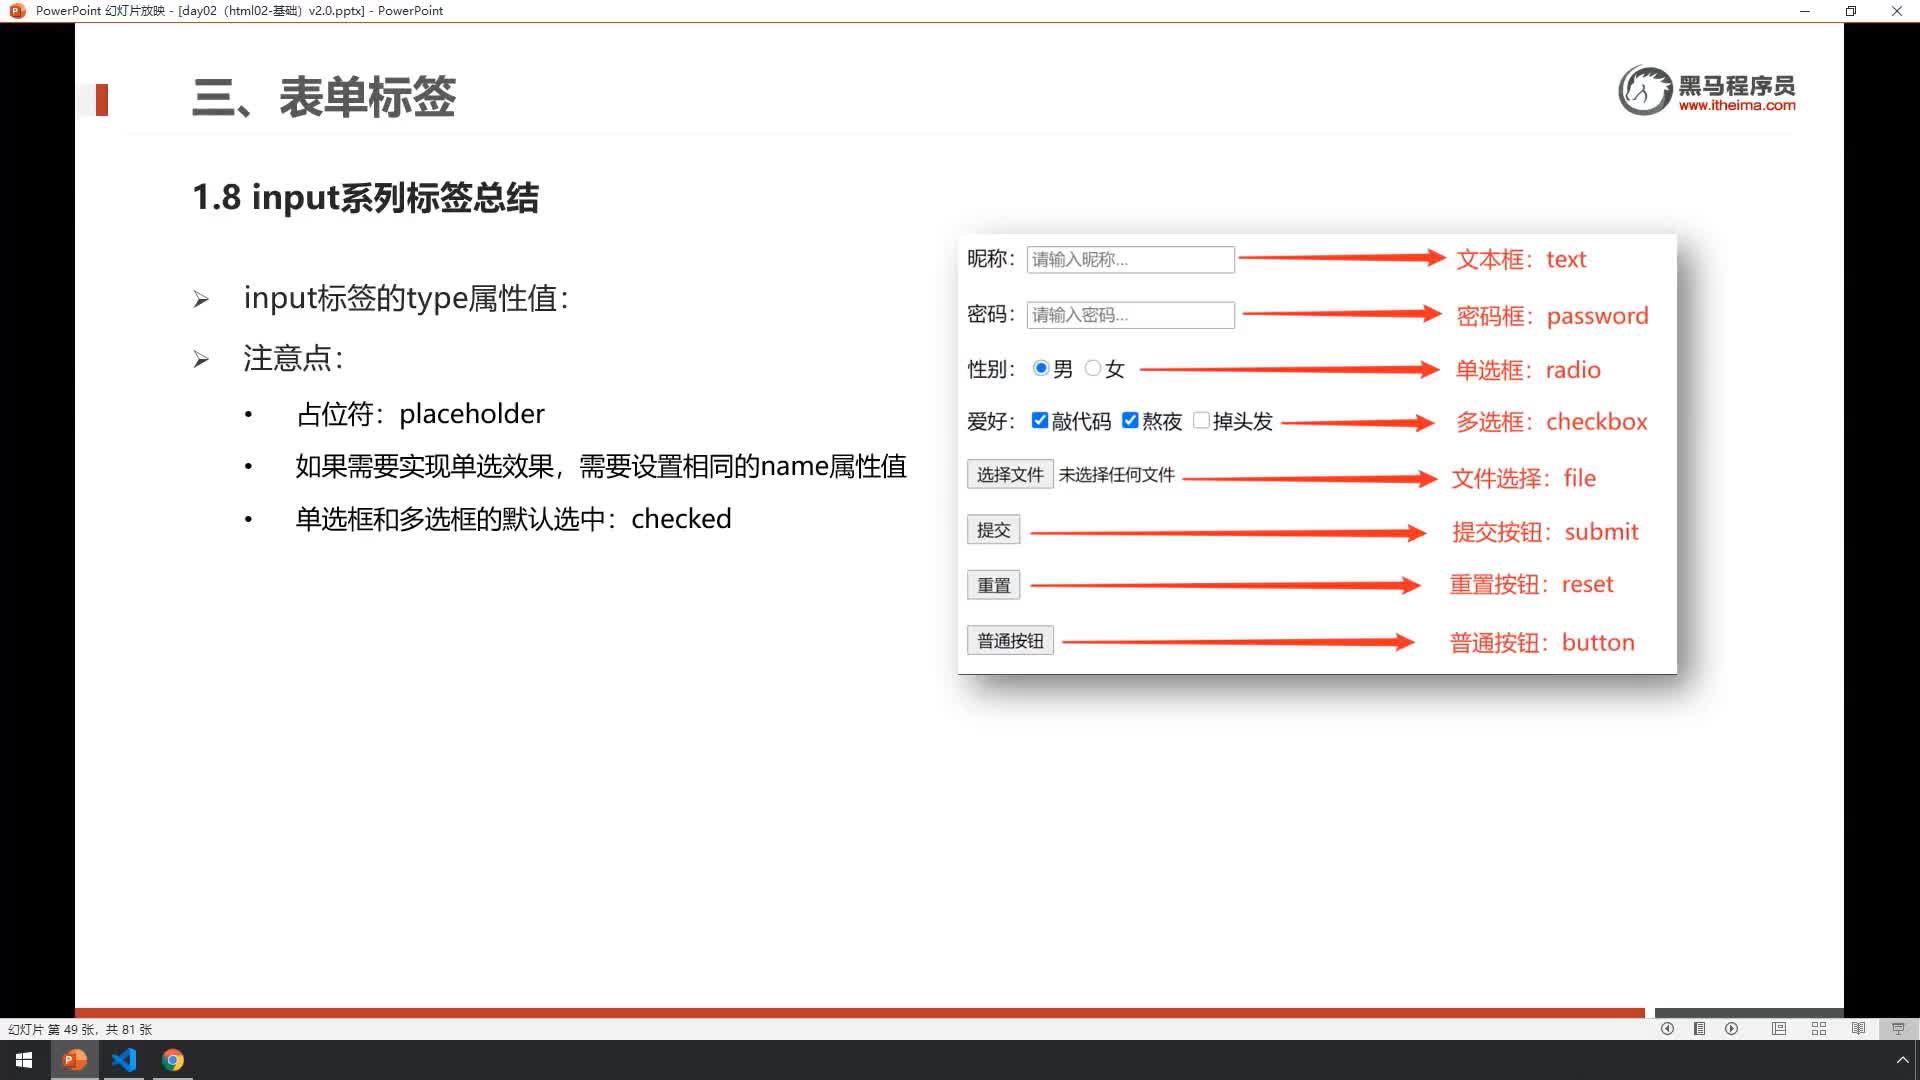This screenshot has width=1920, height=1080.
Task: Click the text 占位符：placeholder
Action: point(420,414)
